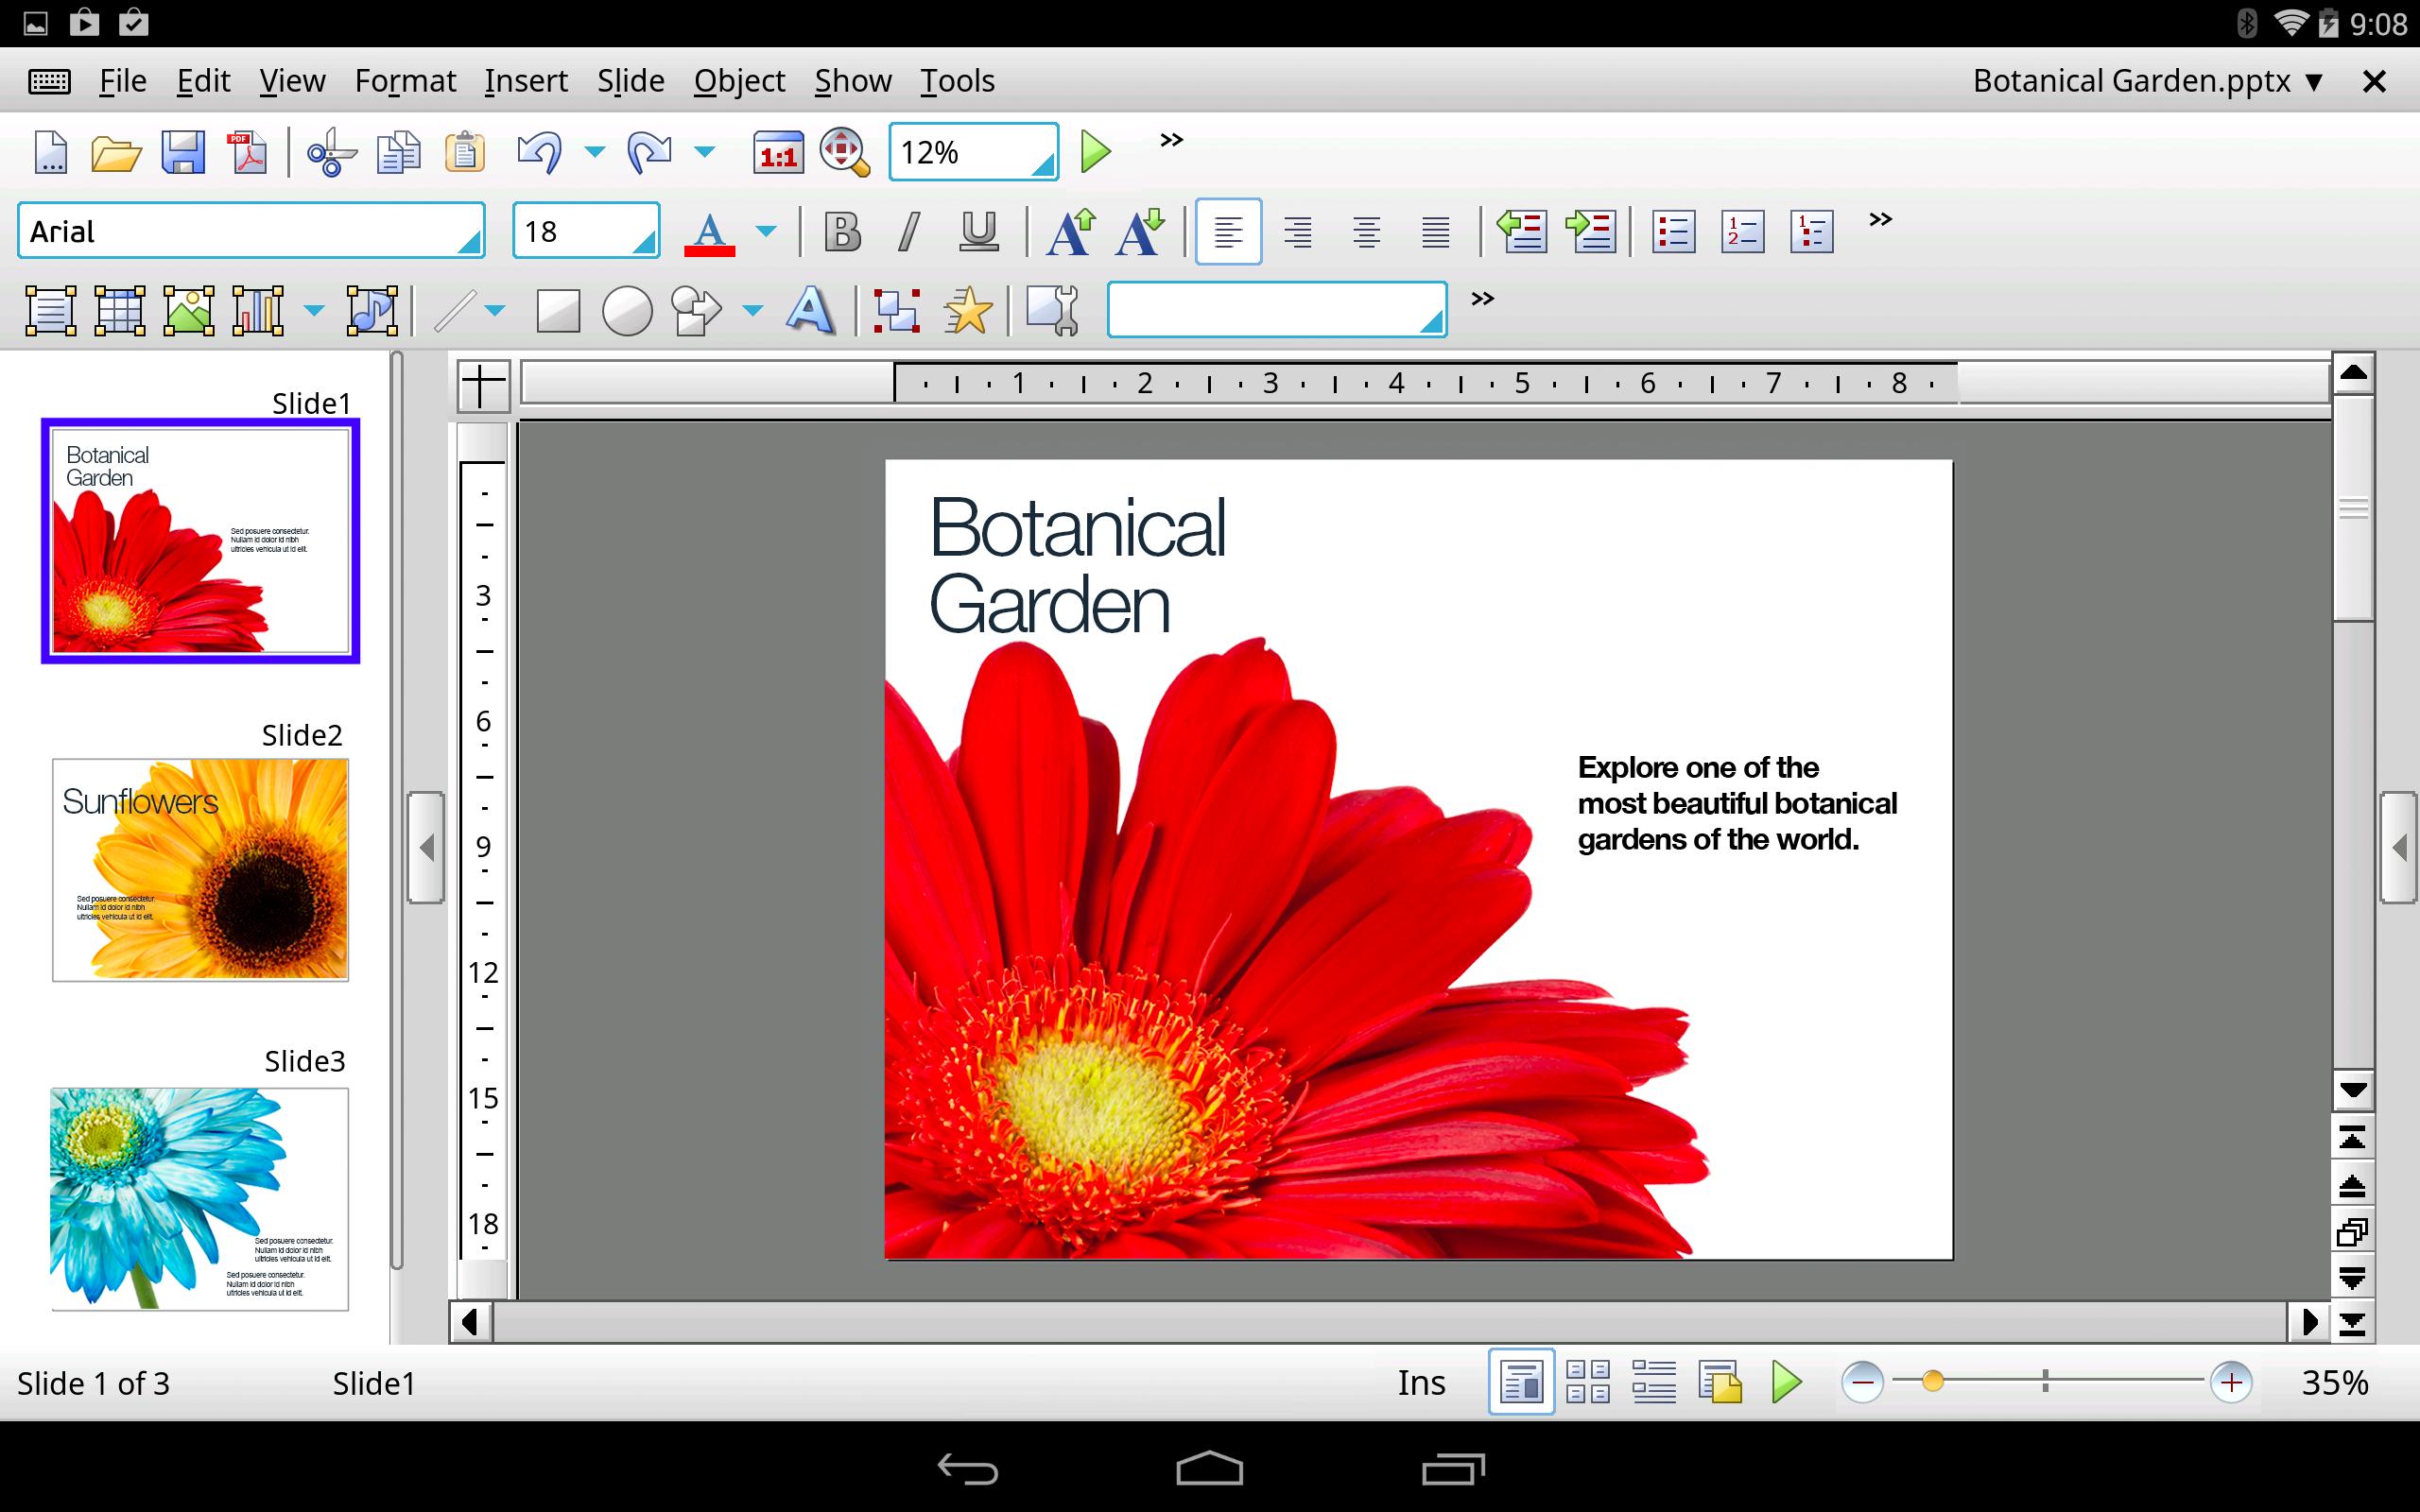
Task: Toggle italic formatting
Action: 909,231
